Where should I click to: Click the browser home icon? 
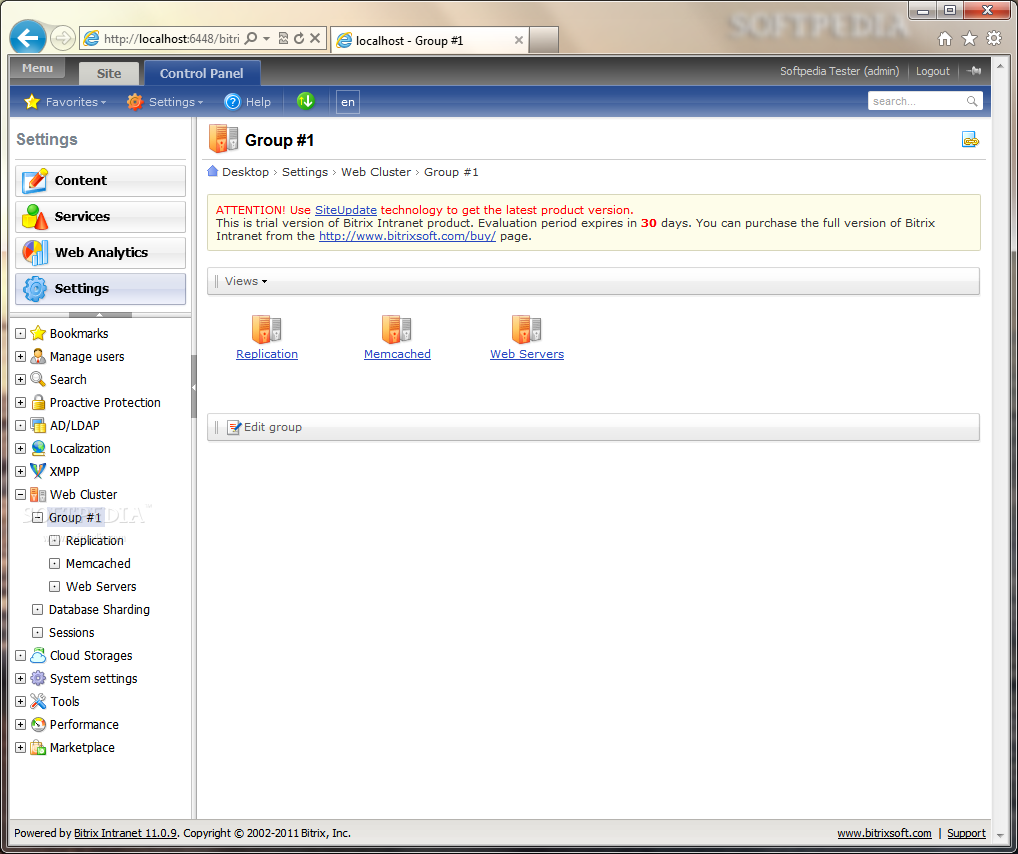pos(945,39)
